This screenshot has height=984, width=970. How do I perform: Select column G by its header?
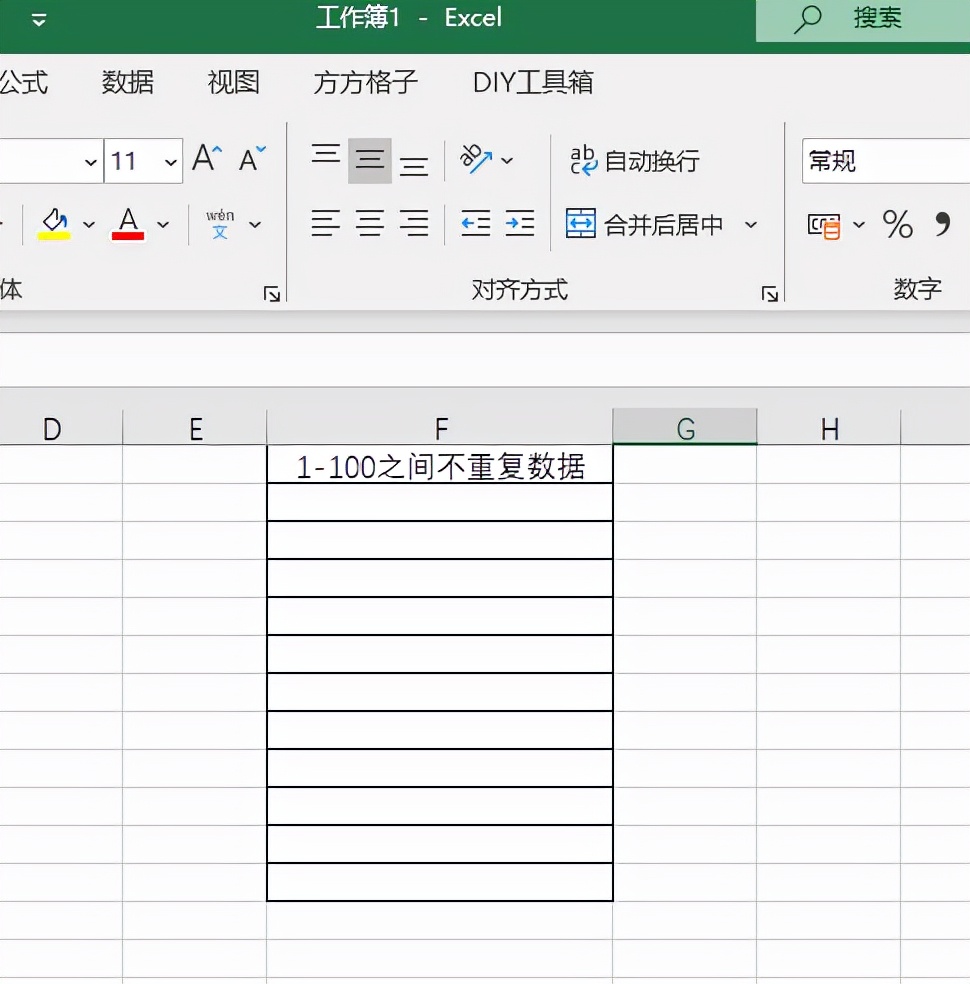point(684,427)
